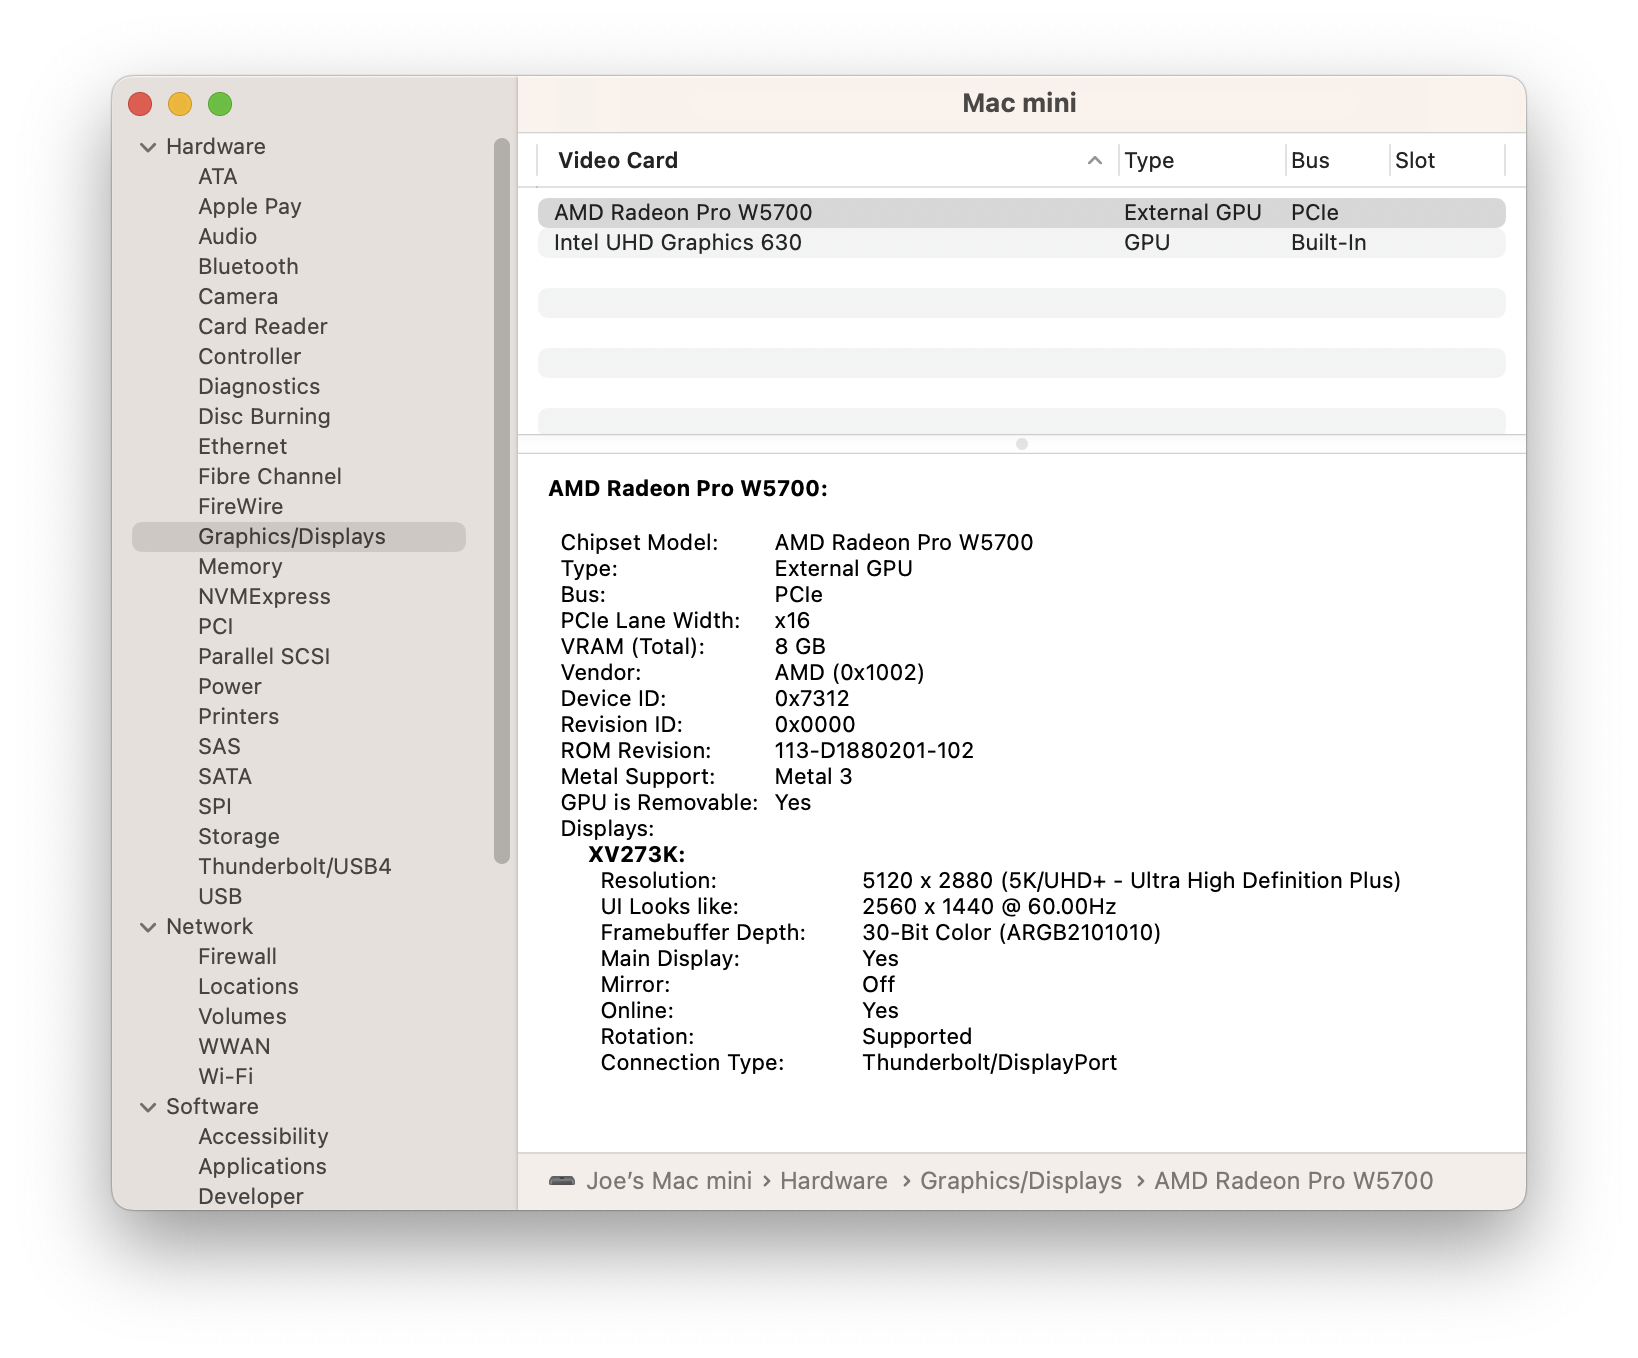Select Volumes in the sidebar
The height and width of the screenshot is (1358, 1638).
pos(243,1017)
